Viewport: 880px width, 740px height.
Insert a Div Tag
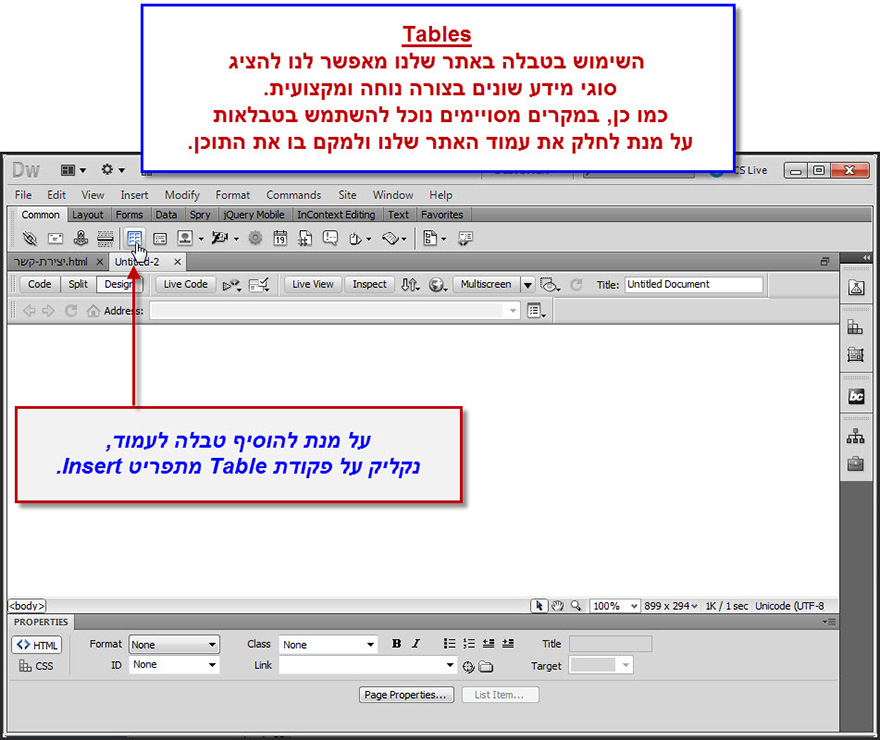point(160,239)
